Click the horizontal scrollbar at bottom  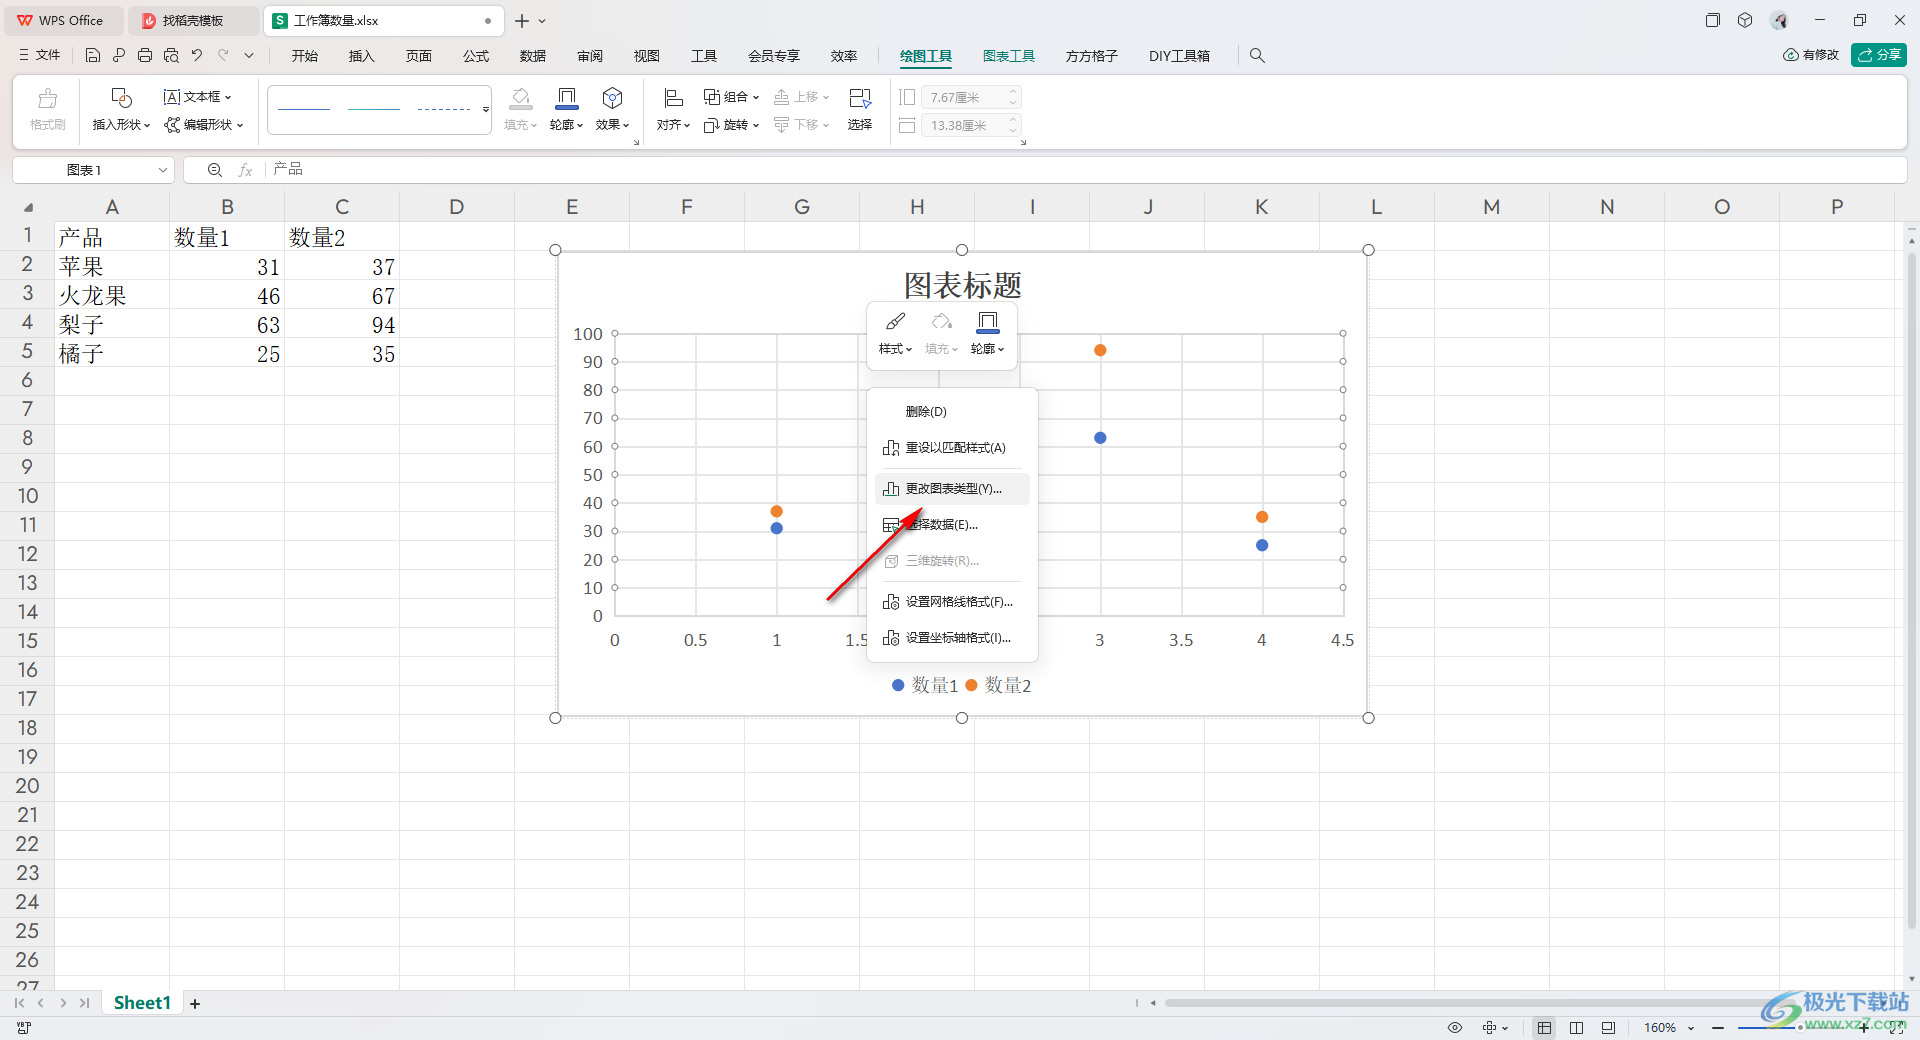click(x=1480, y=1003)
